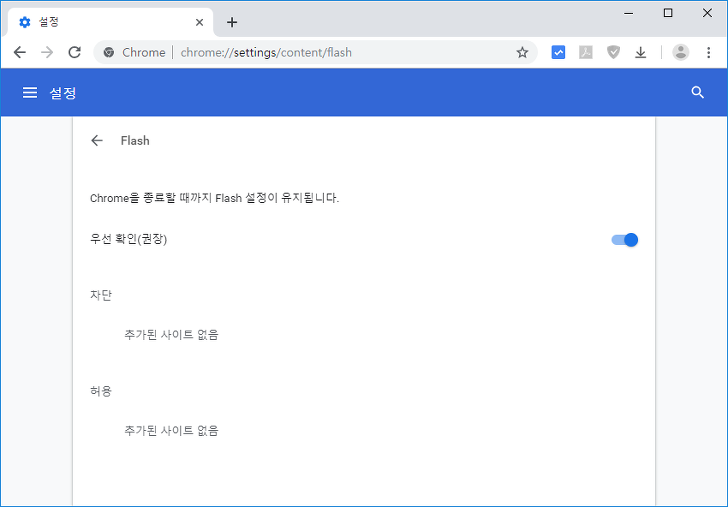The height and width of the screenshot is (507, 728).
Task: Toggle the 우선 확인(권장) switch
Action: tap(624, 240)
